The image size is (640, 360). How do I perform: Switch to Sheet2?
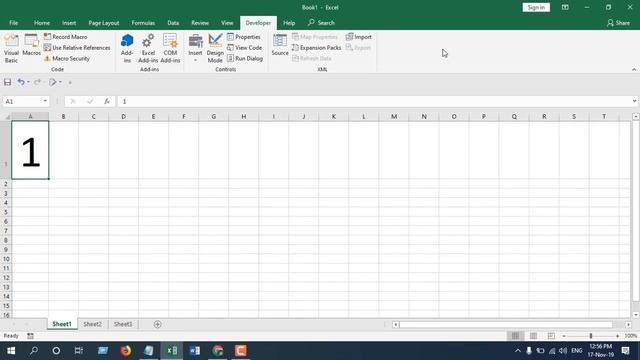point(92,324)
